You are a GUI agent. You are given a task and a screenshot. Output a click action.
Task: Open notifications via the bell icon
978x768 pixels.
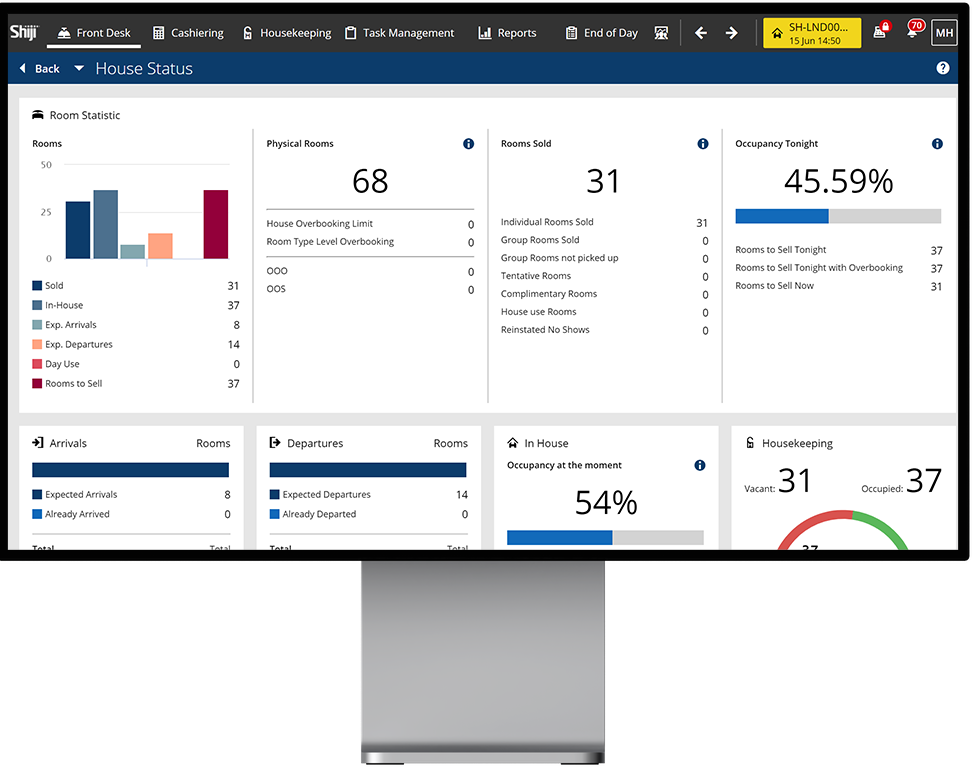[914, 32]
